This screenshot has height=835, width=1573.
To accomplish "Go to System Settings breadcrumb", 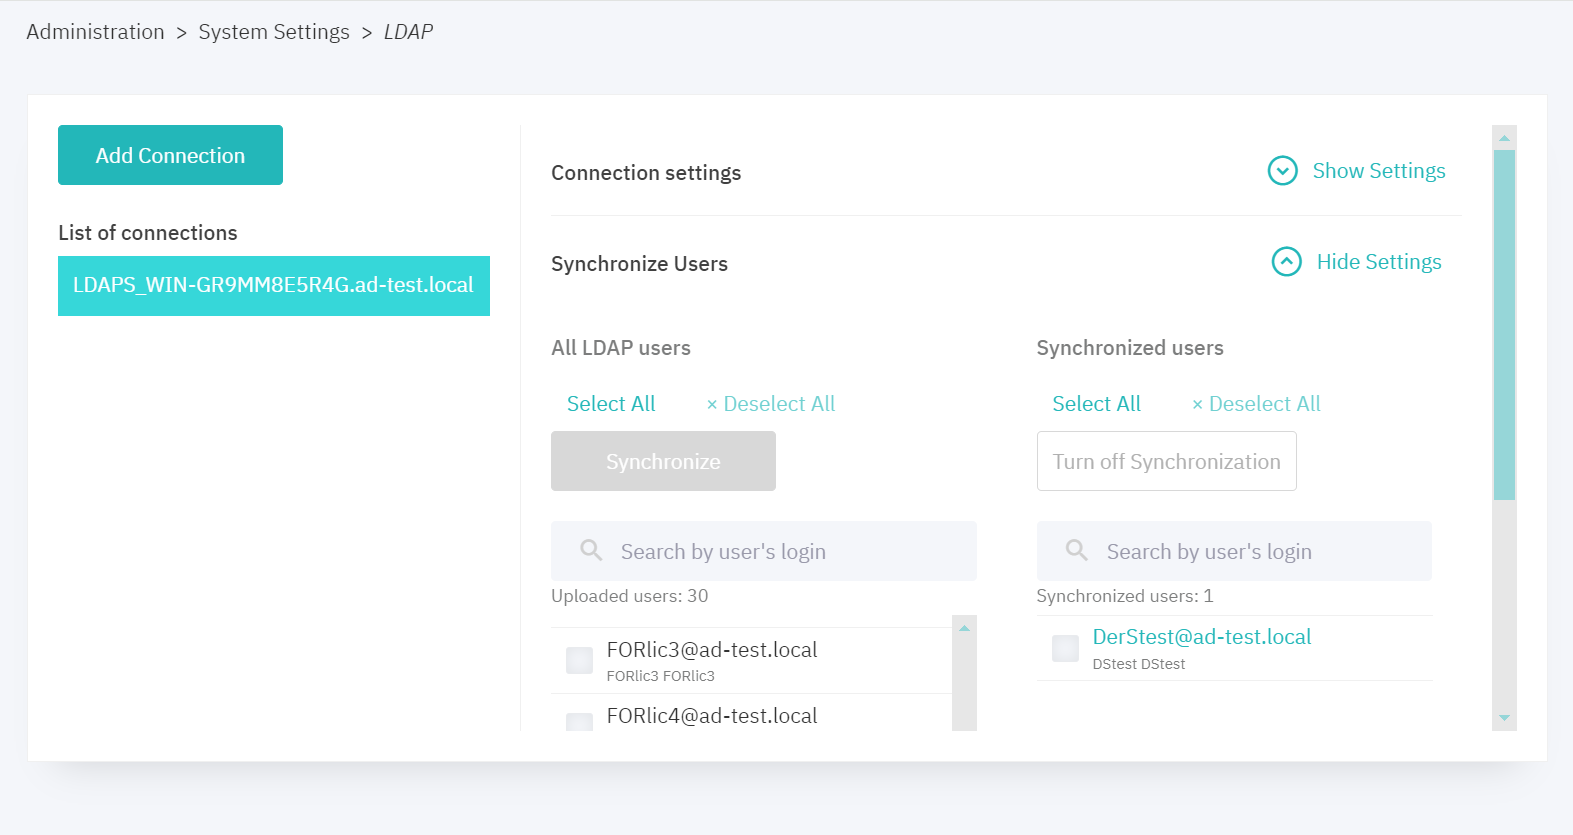I will 274,32.
